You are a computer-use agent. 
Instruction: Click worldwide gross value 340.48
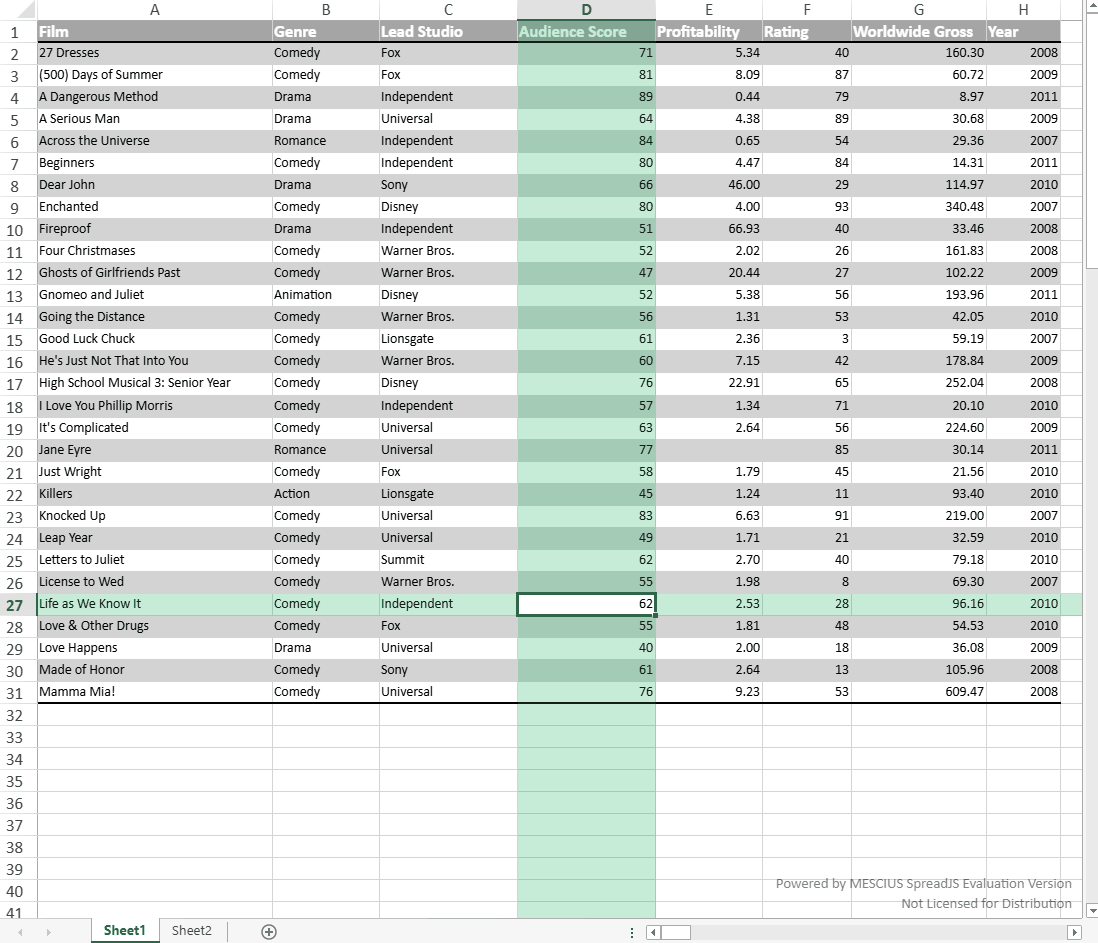tap(919, 207)
